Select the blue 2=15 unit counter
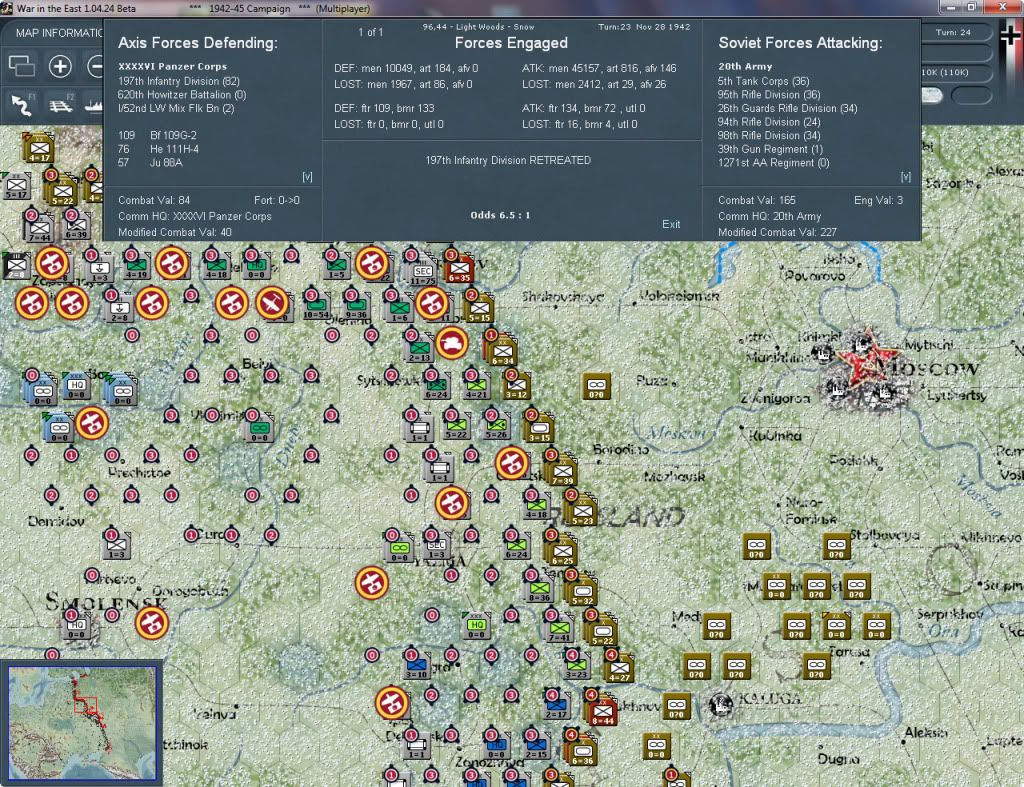1024x787 pixels. [537, 746]
